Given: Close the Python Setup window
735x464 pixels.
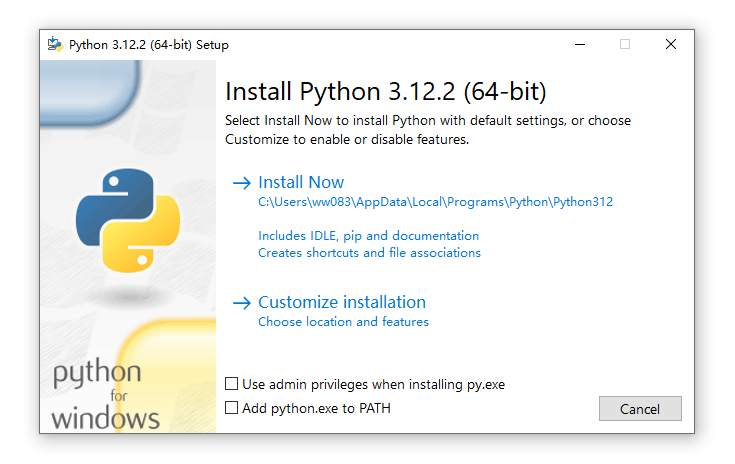Looking at the screenshot, I should pyautogui.click(x=671, y=45).
